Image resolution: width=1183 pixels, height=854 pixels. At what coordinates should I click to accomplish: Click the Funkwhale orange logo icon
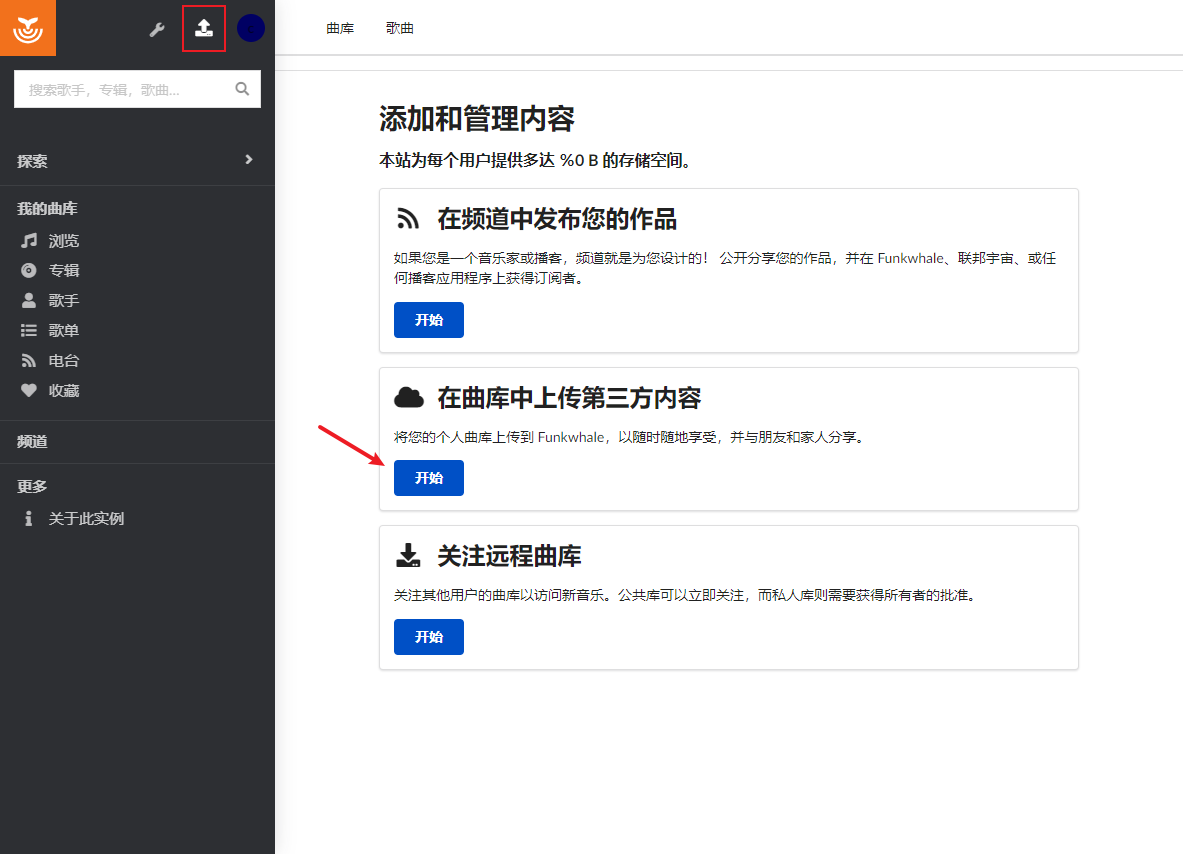28,28
